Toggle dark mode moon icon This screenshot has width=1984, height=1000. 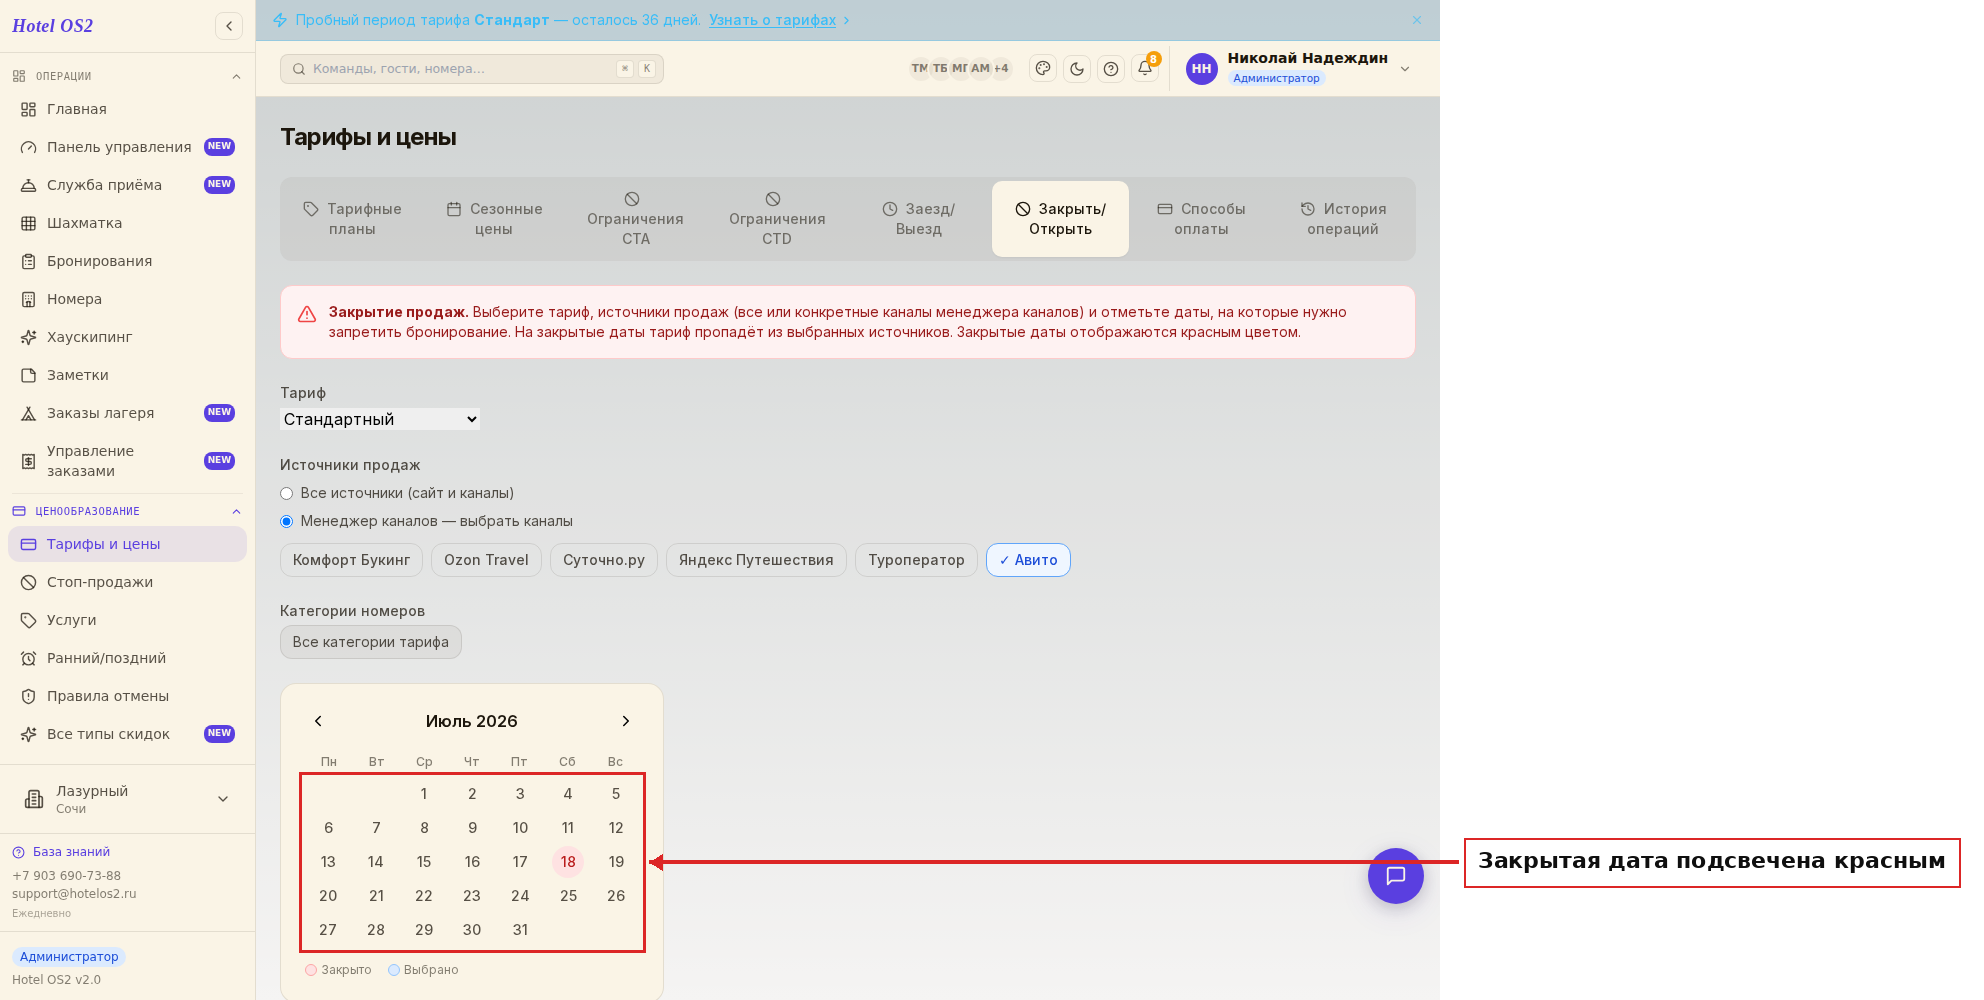point(1077,69)
